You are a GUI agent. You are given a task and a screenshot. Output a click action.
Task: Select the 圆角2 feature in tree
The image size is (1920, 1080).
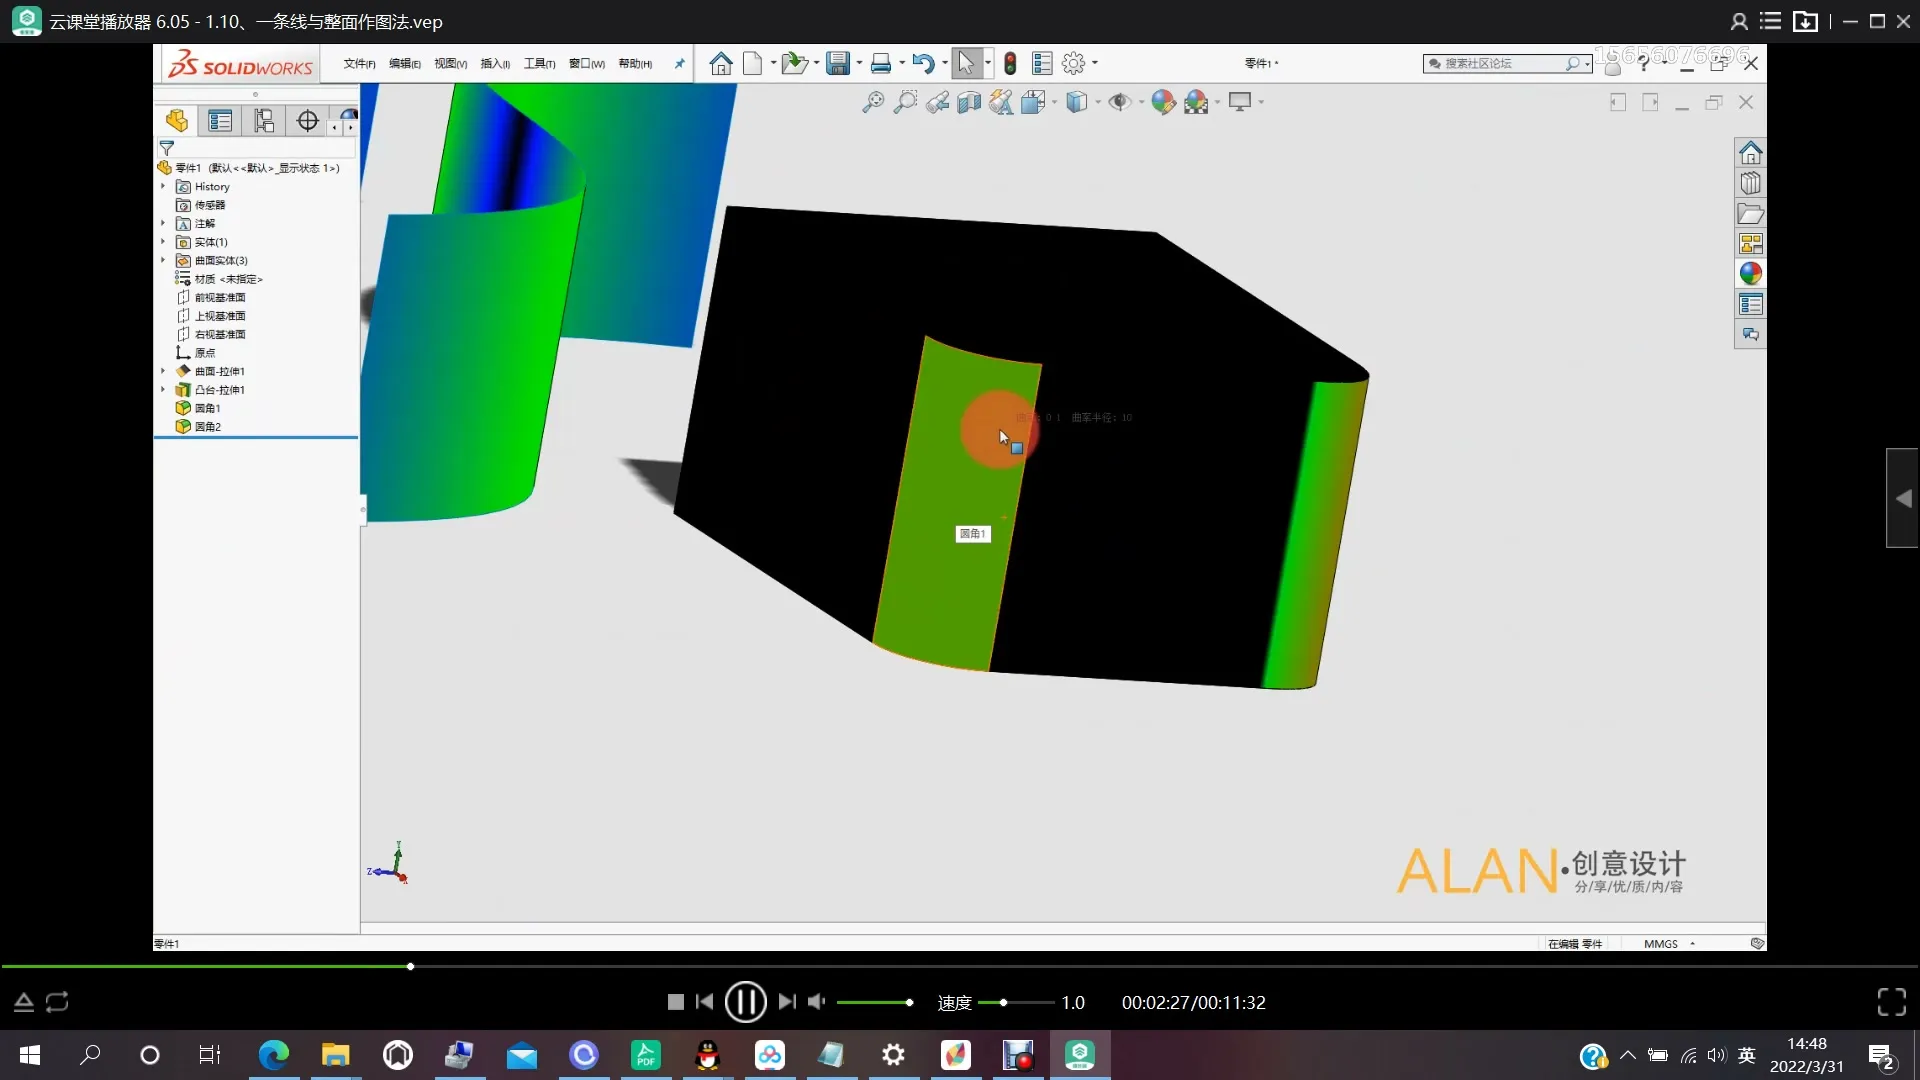click(207, 427)
